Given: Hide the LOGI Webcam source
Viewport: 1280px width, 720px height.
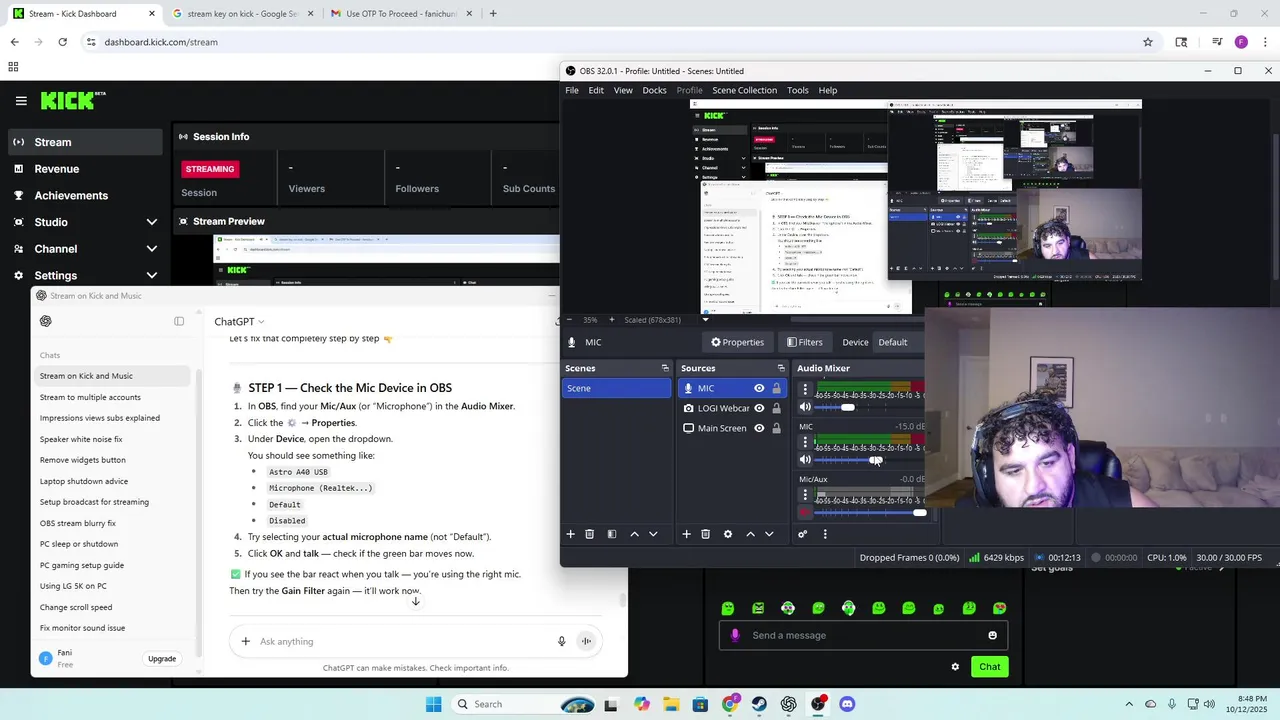Looking at the screenshot, I should [759, 408].
